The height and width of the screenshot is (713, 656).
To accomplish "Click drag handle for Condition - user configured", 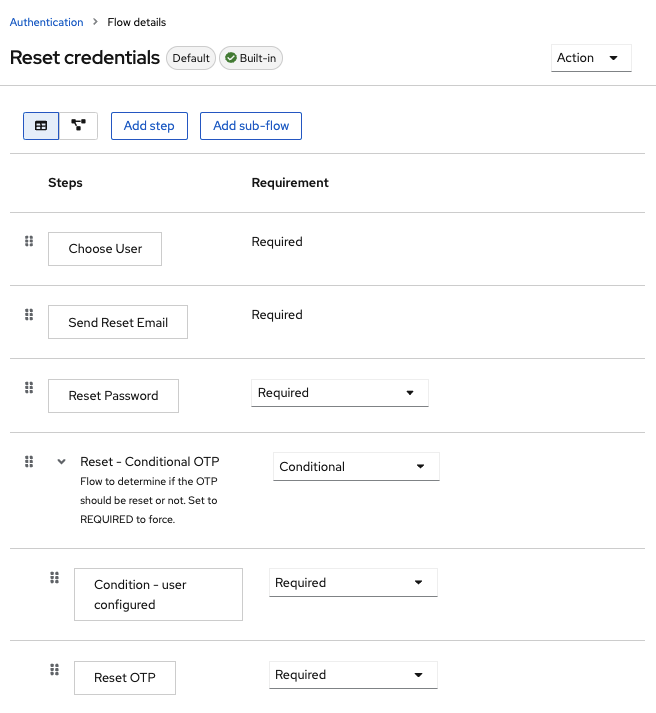I will coord(55,577).
